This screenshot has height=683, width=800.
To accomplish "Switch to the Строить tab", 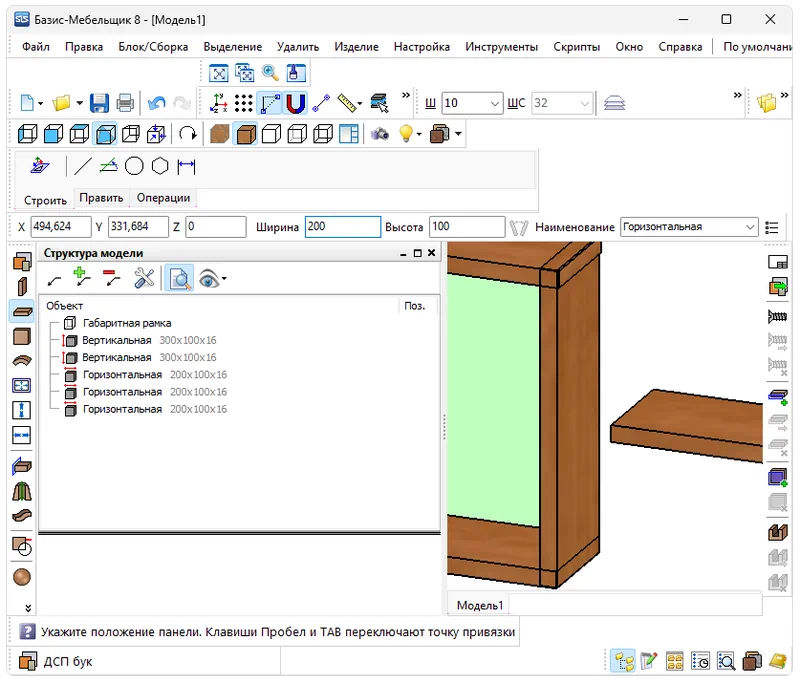I will point(45,200).
